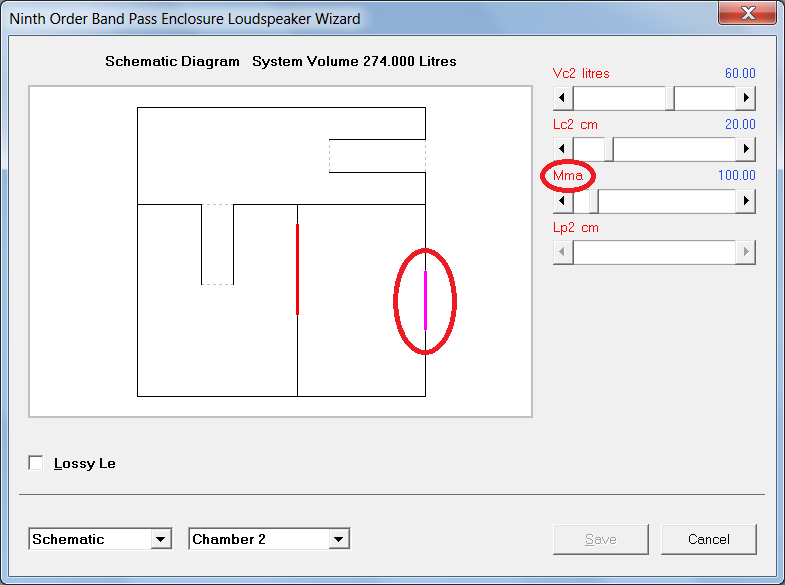The height and width of the screenshot is (585, 785).
Task: Decrease Mma with left arrow
Action: 563,201
